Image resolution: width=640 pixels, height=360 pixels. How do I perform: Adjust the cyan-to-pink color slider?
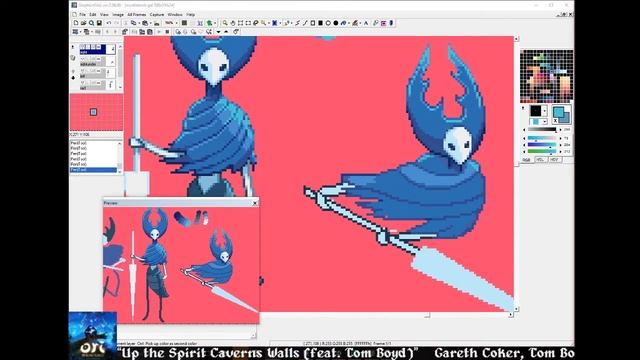click(542, 138)
